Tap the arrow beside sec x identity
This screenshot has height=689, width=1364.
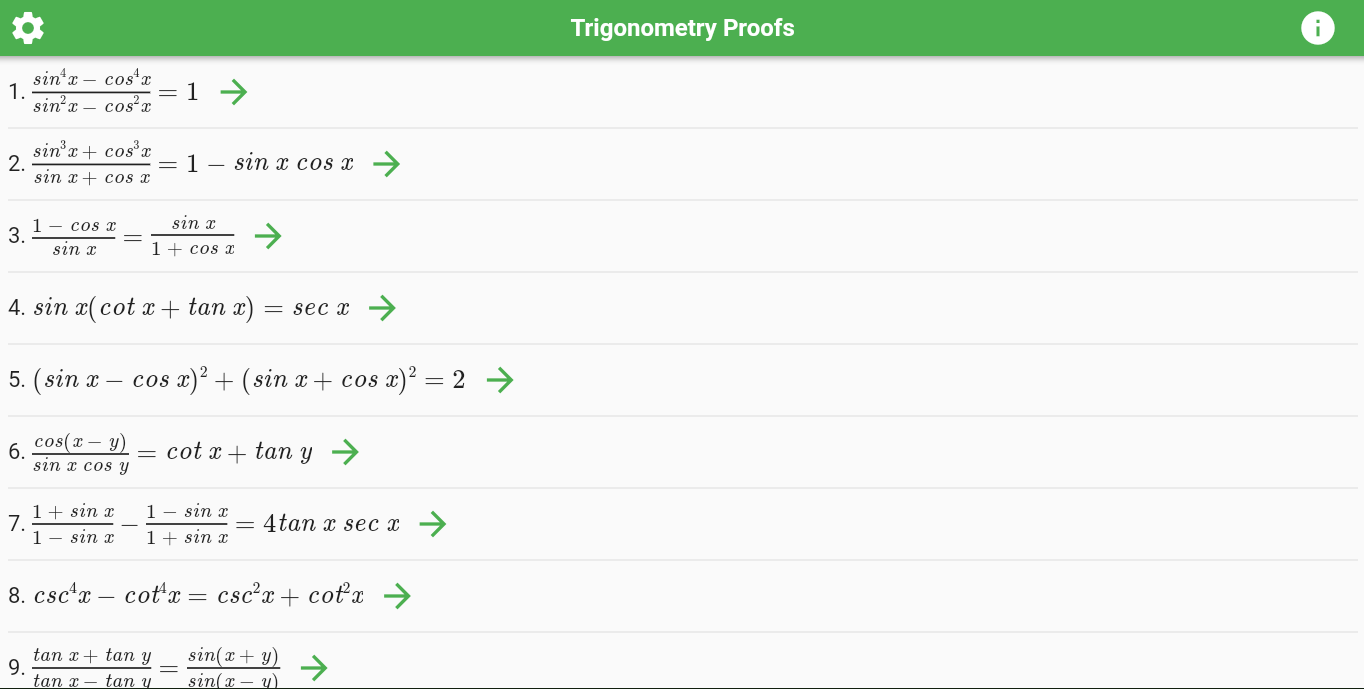(382, 308)
